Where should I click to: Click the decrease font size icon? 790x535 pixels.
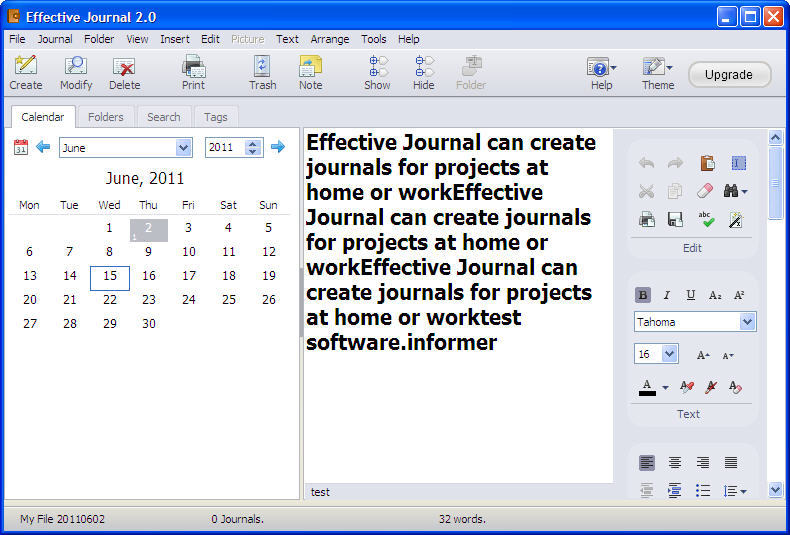[728, 355]
